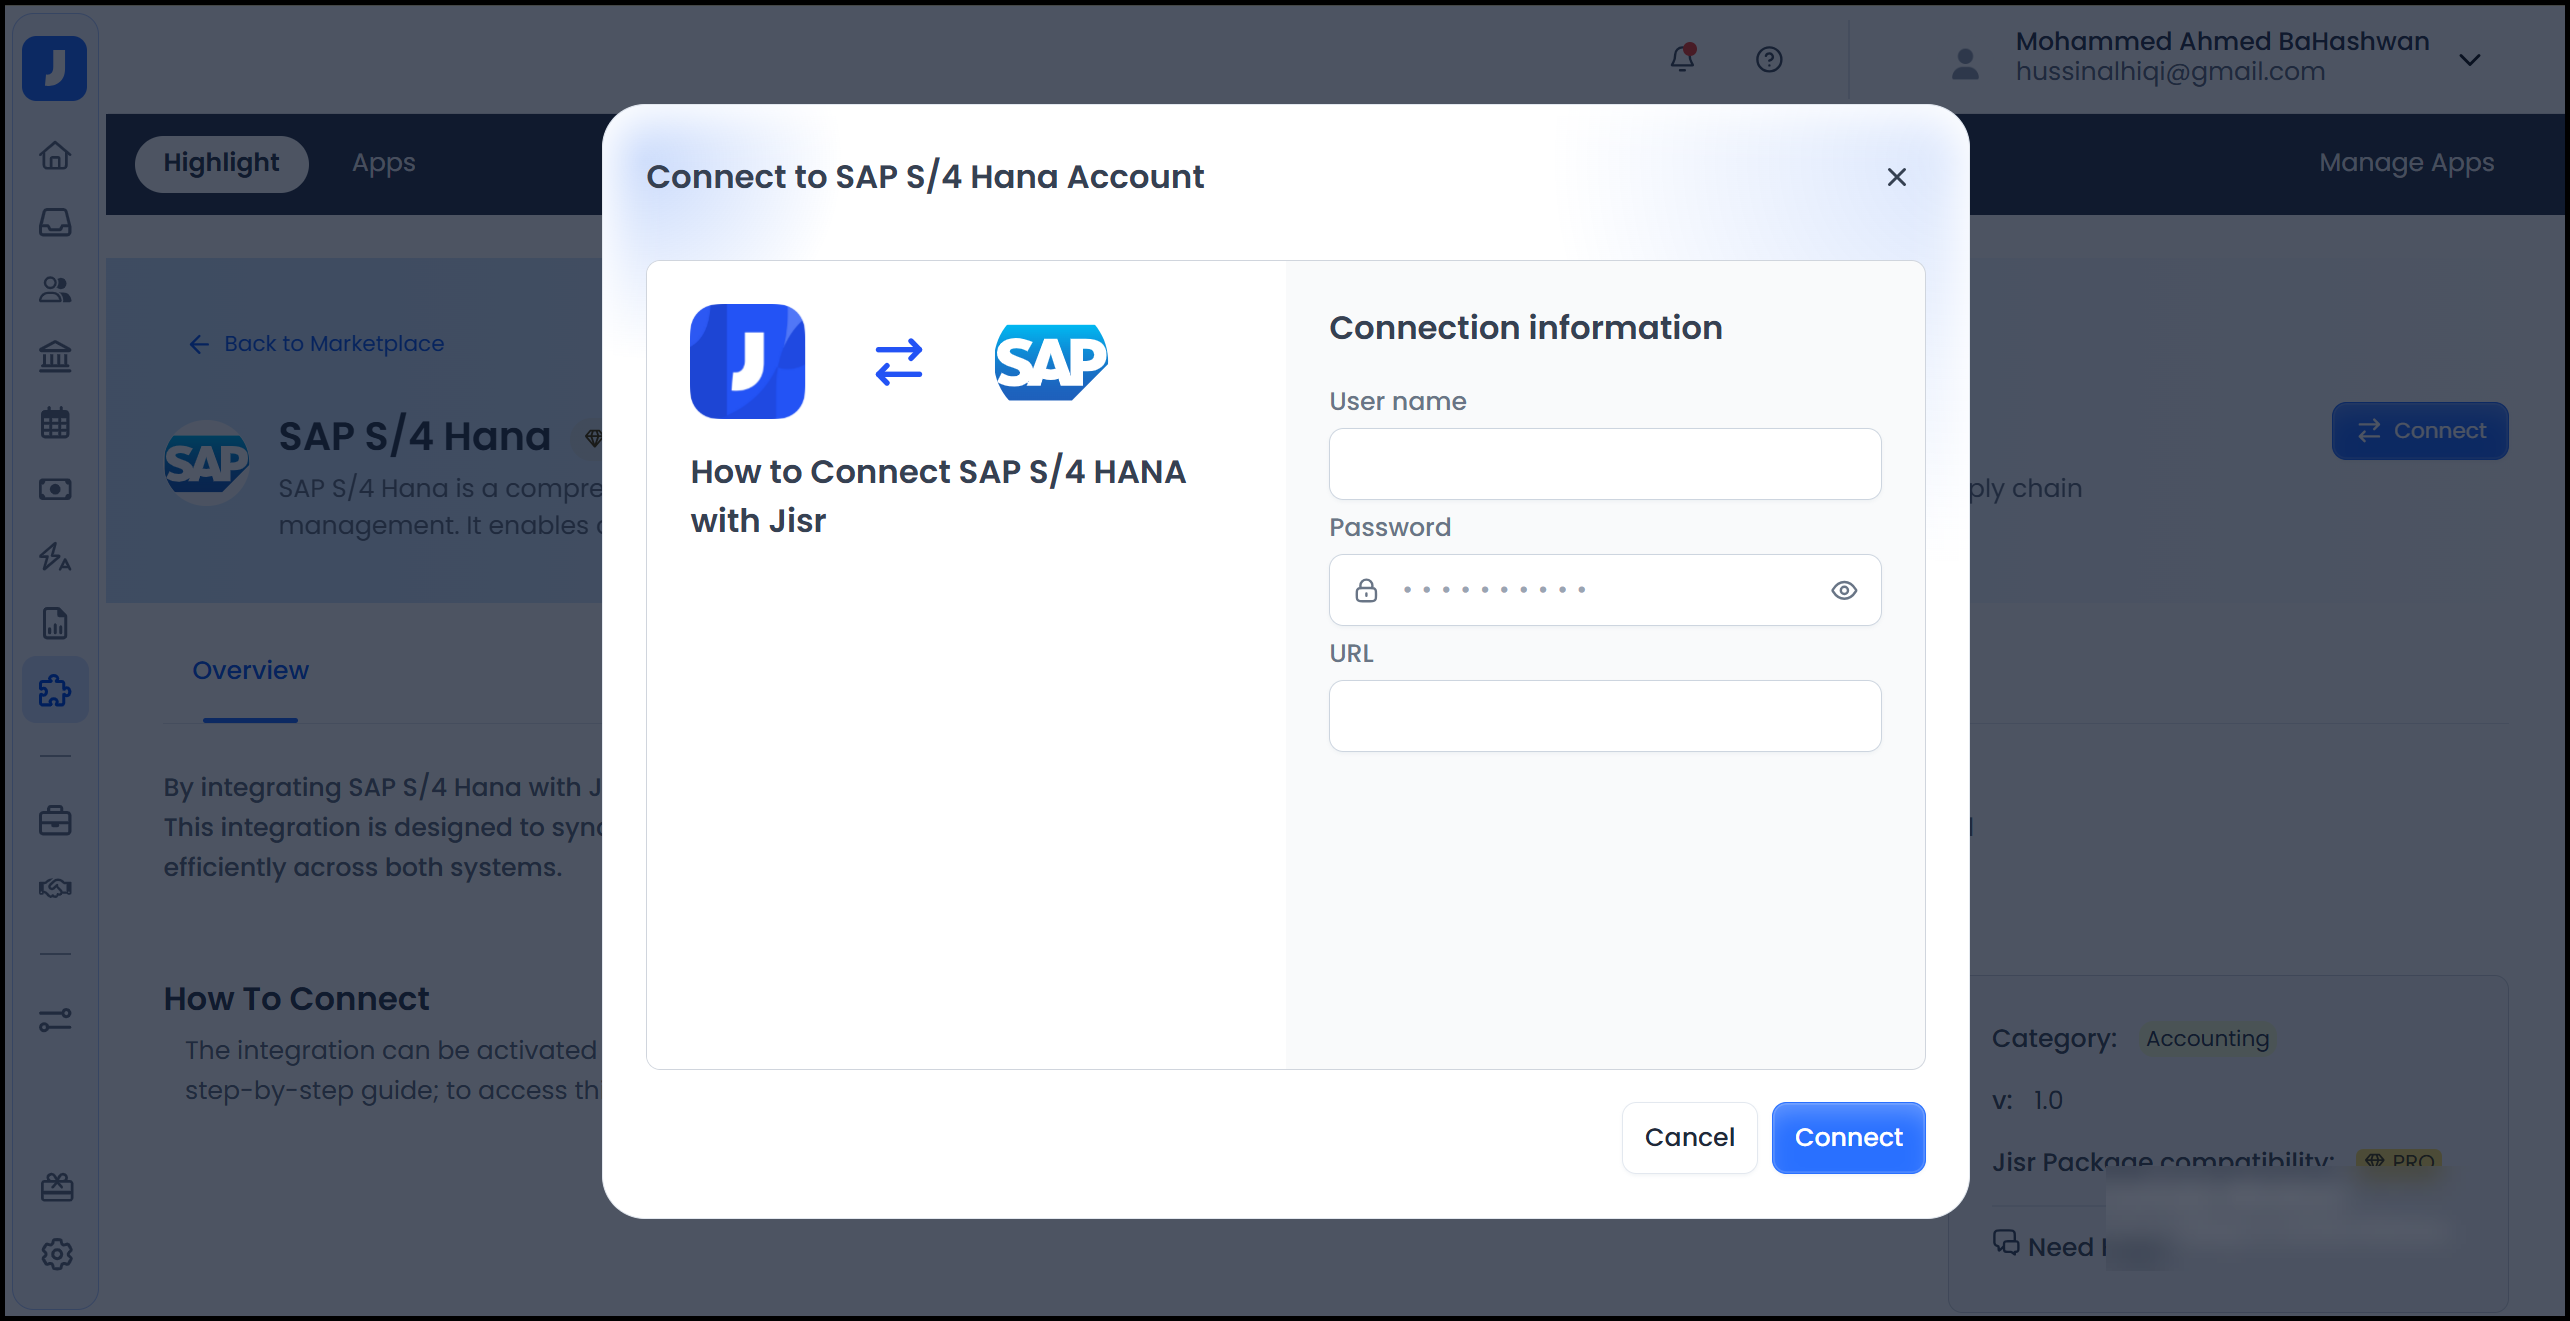Click the puzzle-piece marketplace icon

tap(55, 690)
